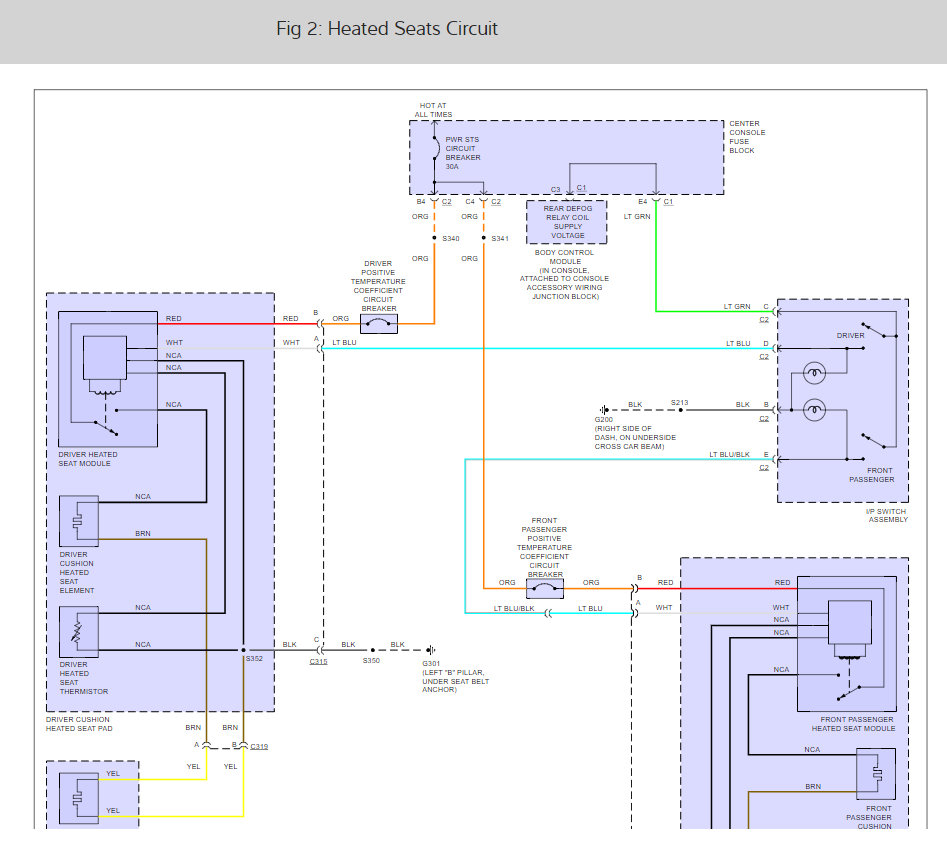This screenshot has width=947, height=847.
Task: Click the S213 splice dot
Action: [x=681, y=410]
